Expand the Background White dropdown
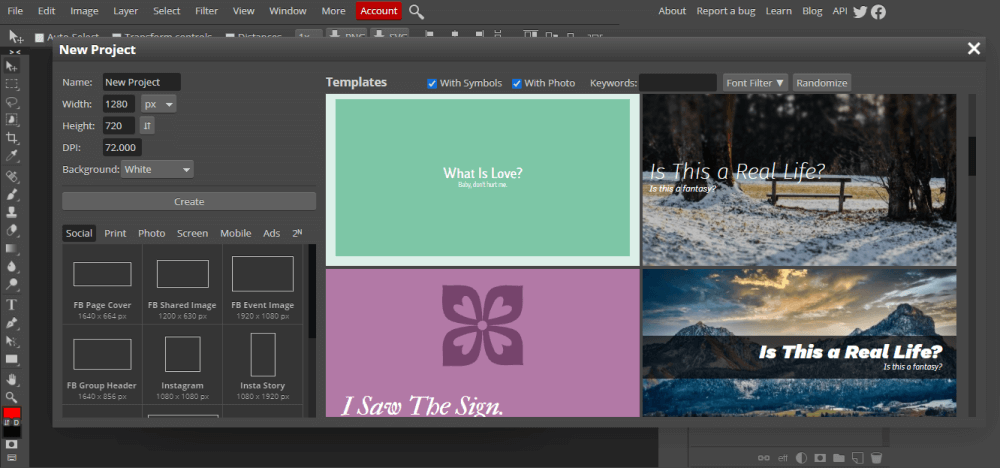The width and height of the screenshot is (1000, 468). (157, 170)
